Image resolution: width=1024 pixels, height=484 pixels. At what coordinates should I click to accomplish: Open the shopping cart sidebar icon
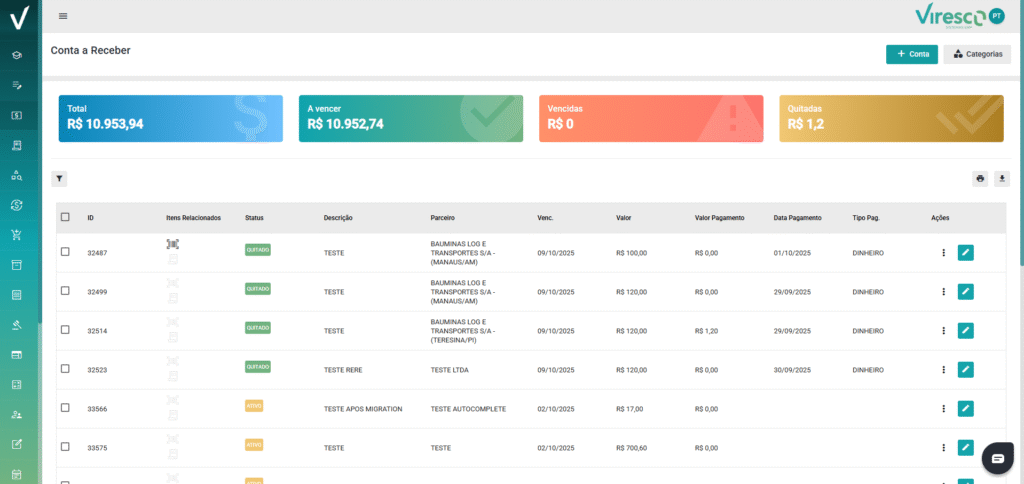point(17,235)
